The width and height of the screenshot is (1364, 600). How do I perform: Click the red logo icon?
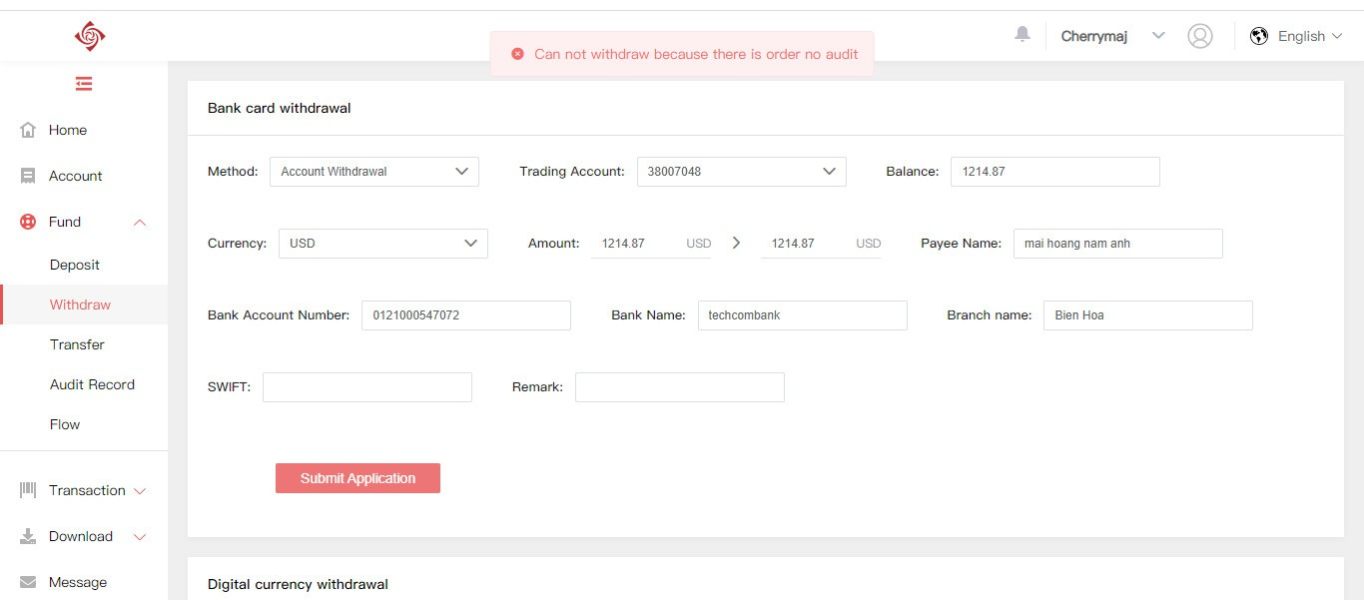pyautogui.click(x=89, y=36)
